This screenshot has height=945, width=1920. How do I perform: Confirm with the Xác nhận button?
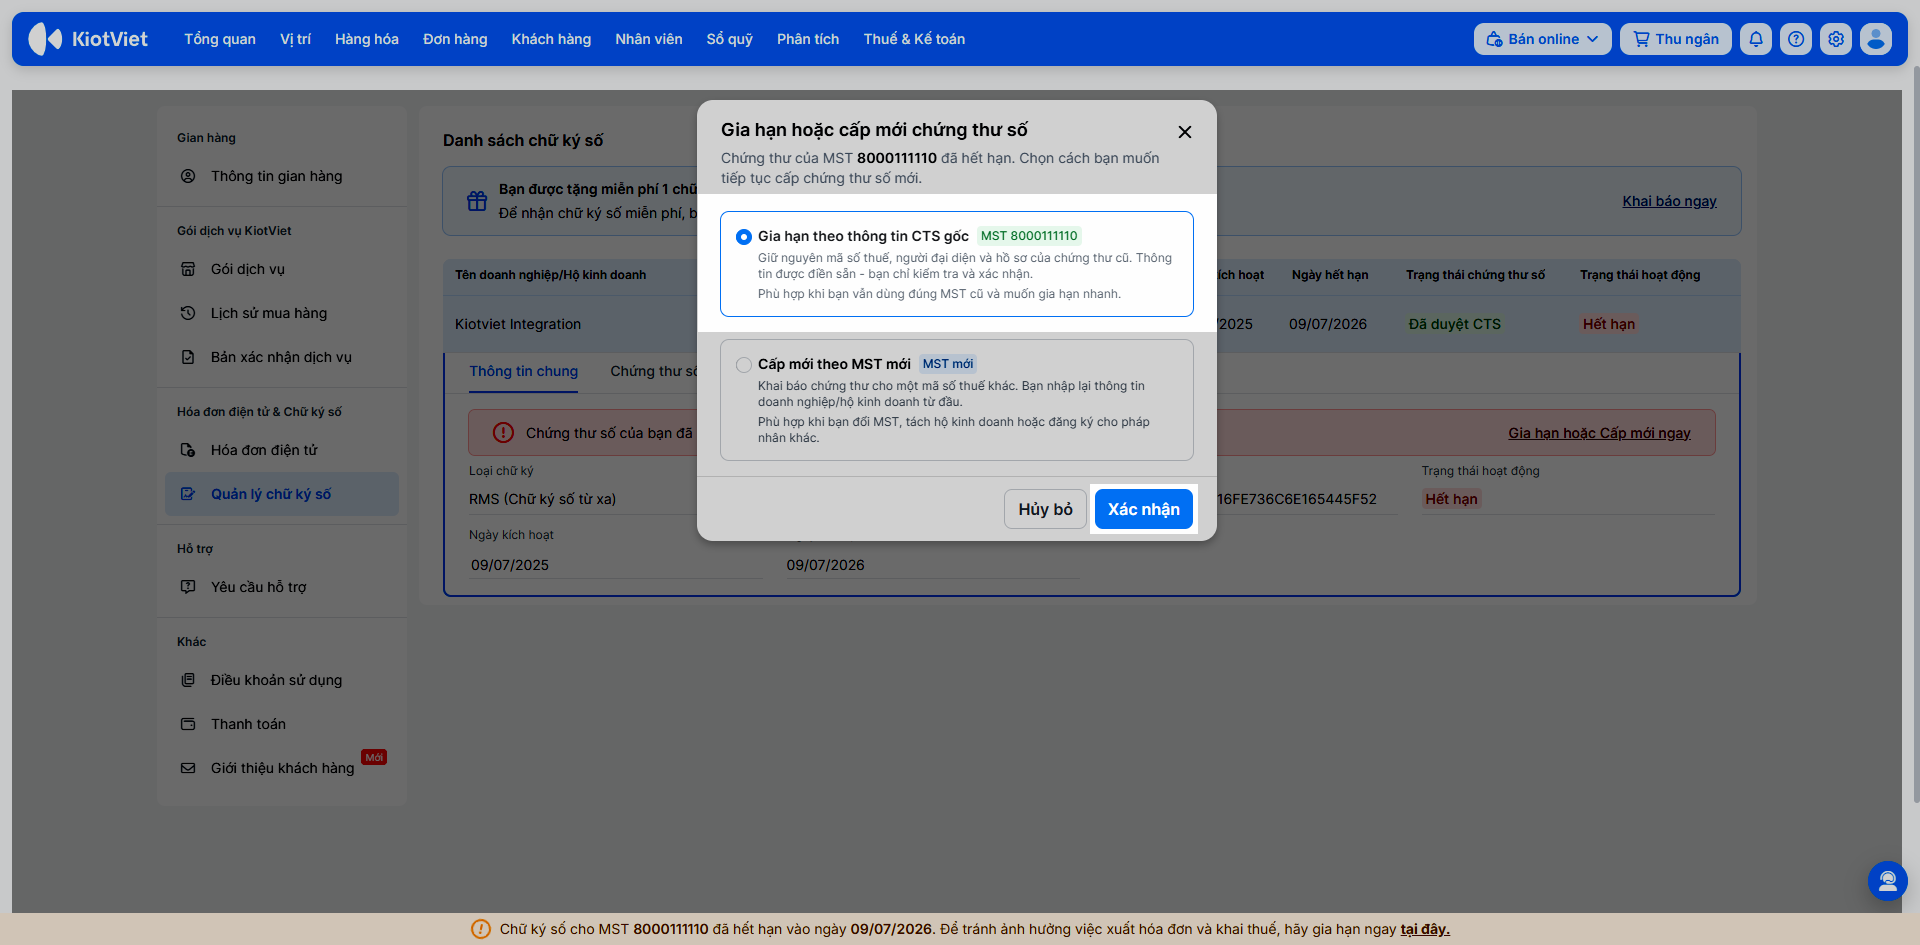pos(1144,509)
